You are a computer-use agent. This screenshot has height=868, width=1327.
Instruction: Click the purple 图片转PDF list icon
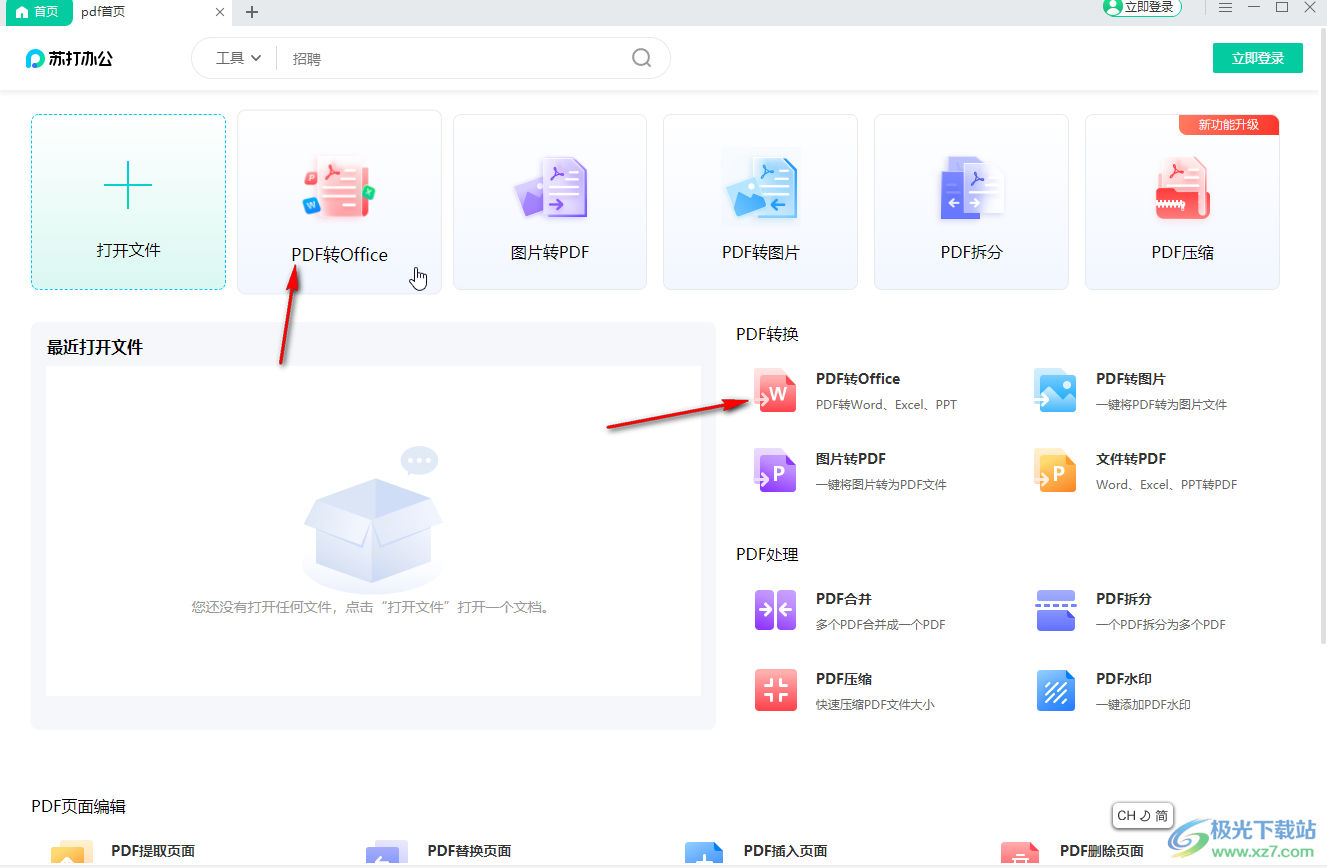click(x=775, y=471)
